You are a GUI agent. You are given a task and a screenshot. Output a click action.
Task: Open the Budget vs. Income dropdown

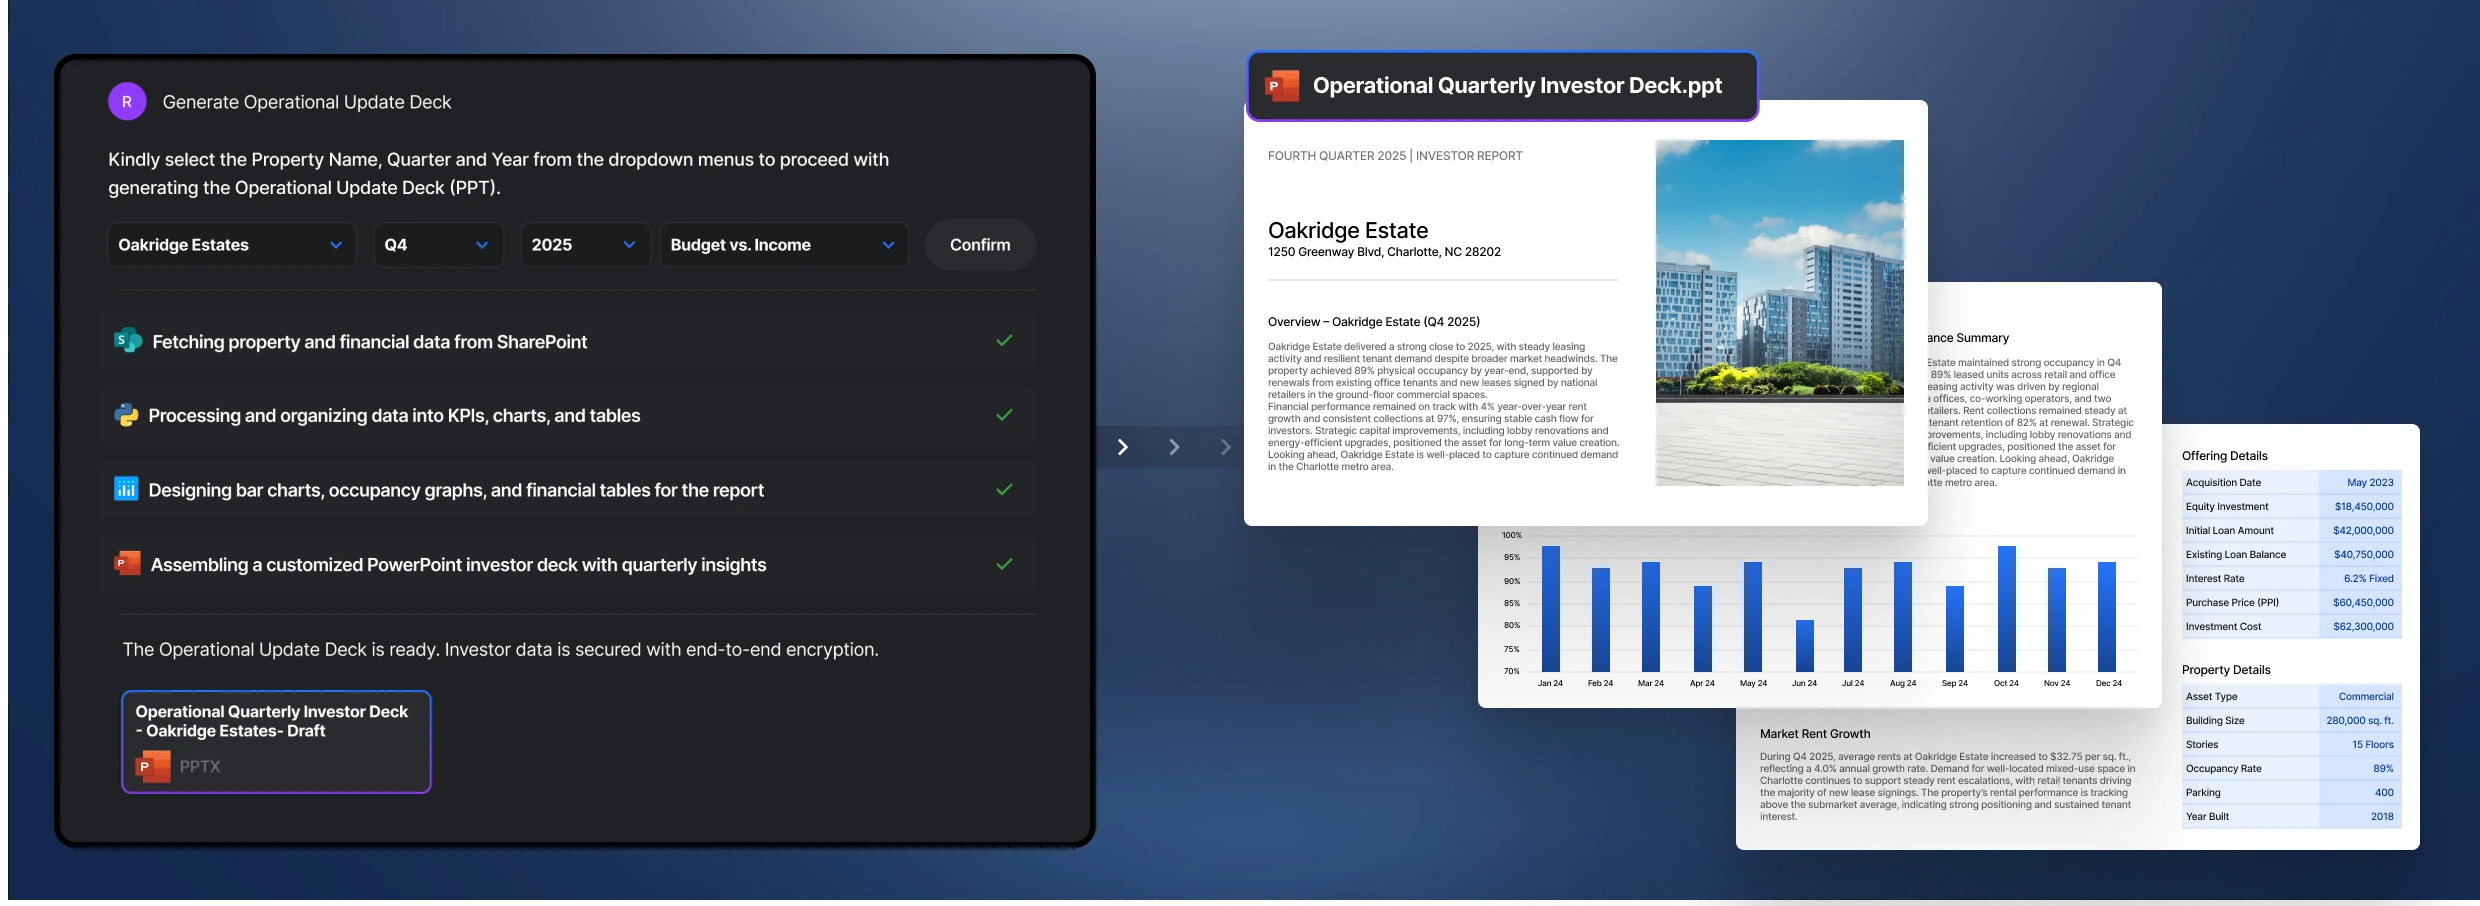784,245
